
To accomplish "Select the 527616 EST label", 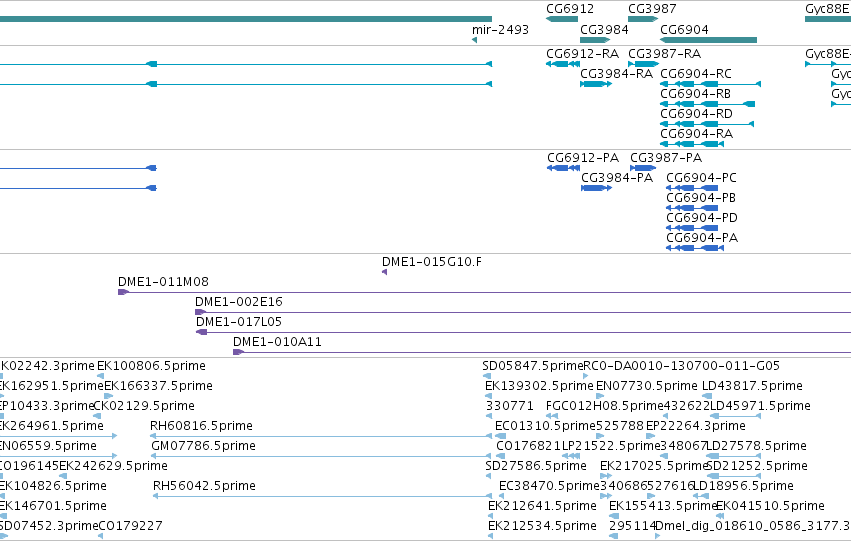I will 671,486.
